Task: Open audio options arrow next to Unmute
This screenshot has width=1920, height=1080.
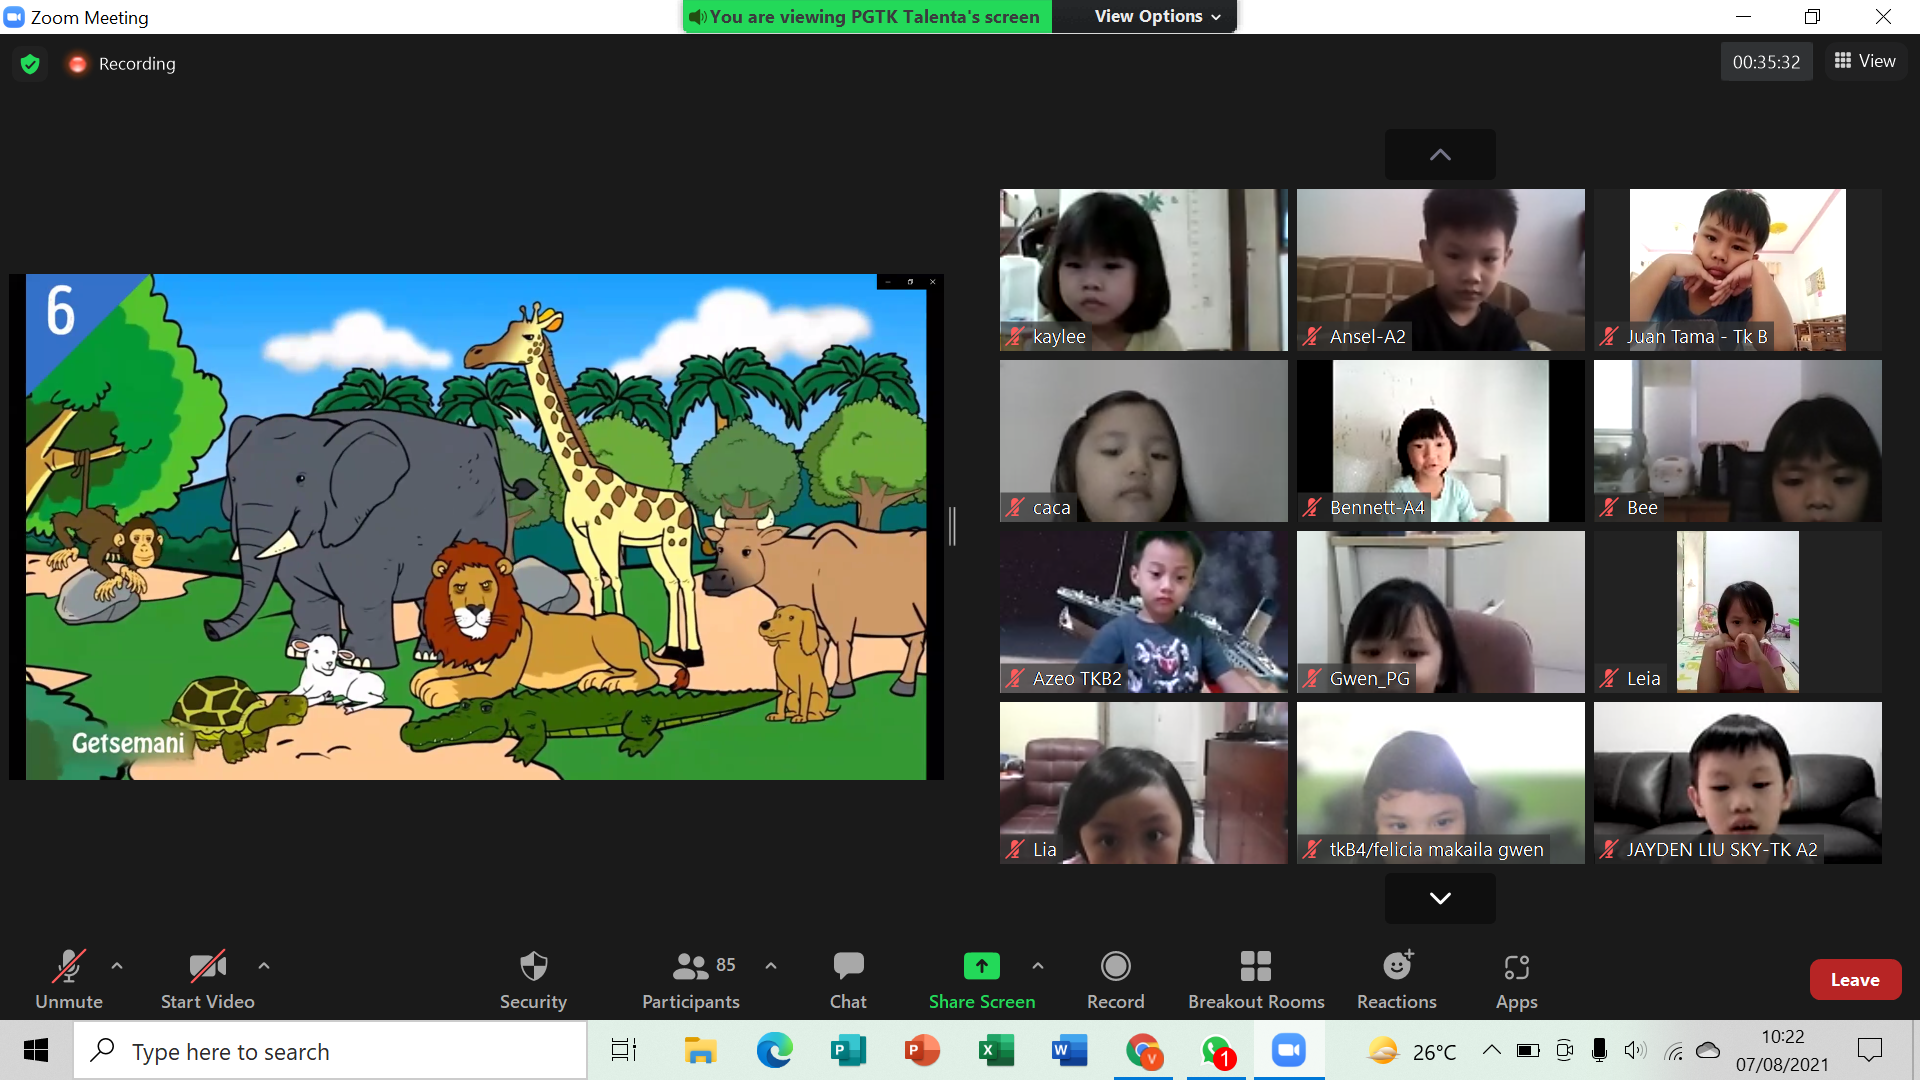Action: pyautogui.click(x=117, y=966)
